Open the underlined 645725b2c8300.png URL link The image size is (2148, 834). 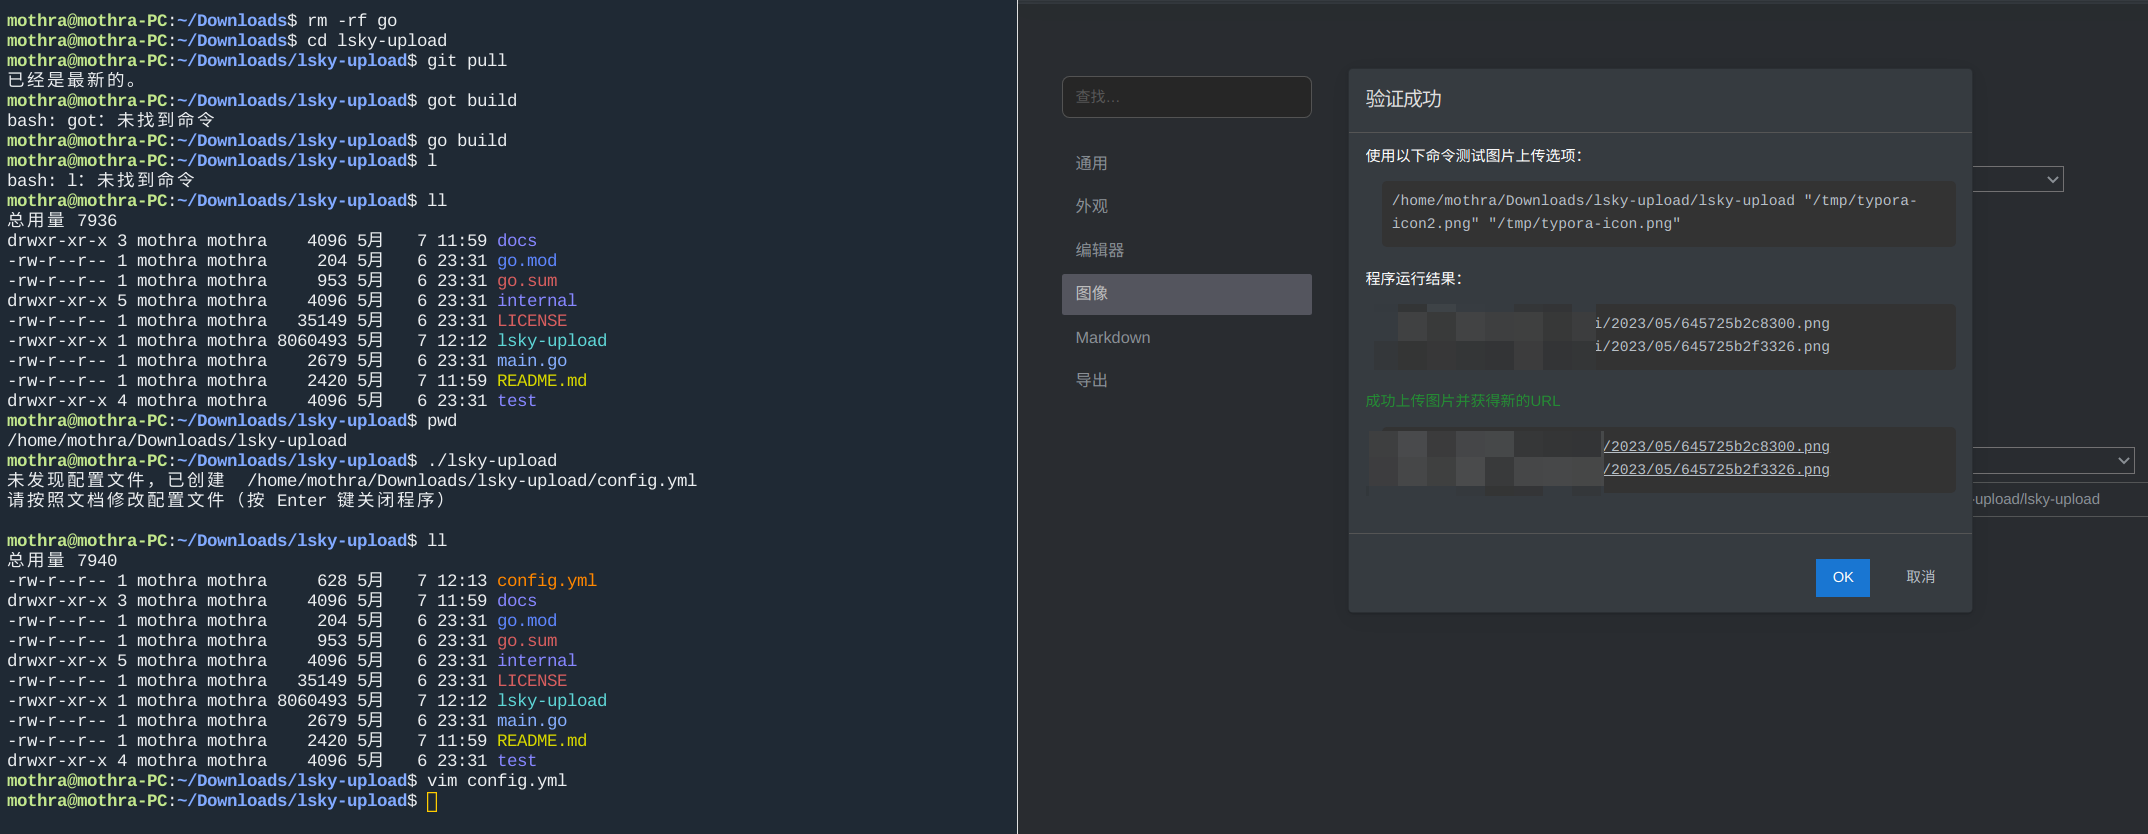click(x=1716, y=446)
